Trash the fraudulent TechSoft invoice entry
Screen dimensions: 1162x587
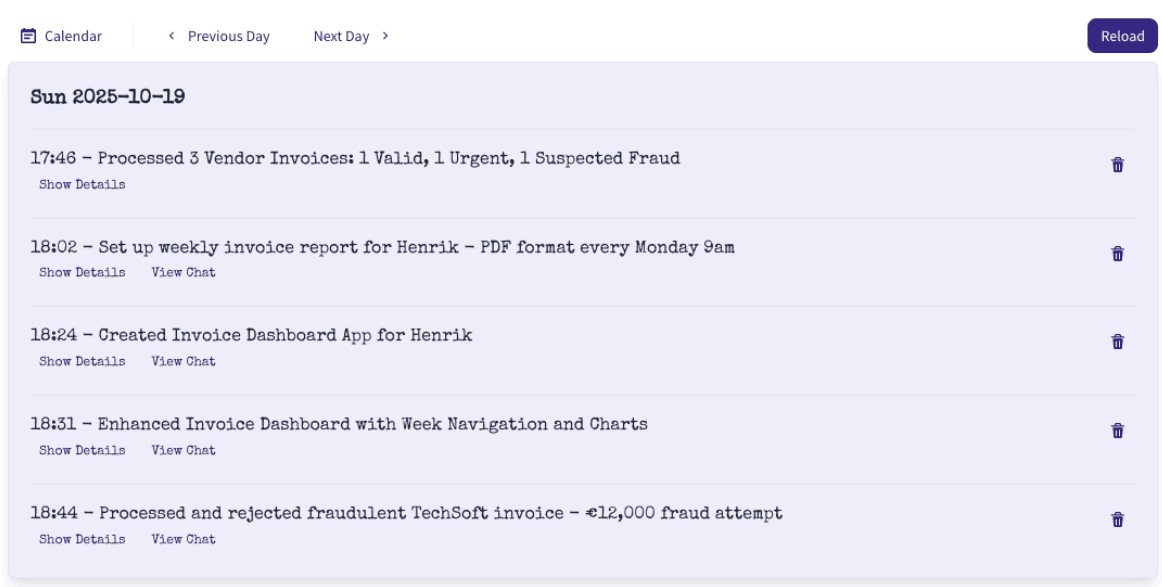click(x=1118, y=520)
